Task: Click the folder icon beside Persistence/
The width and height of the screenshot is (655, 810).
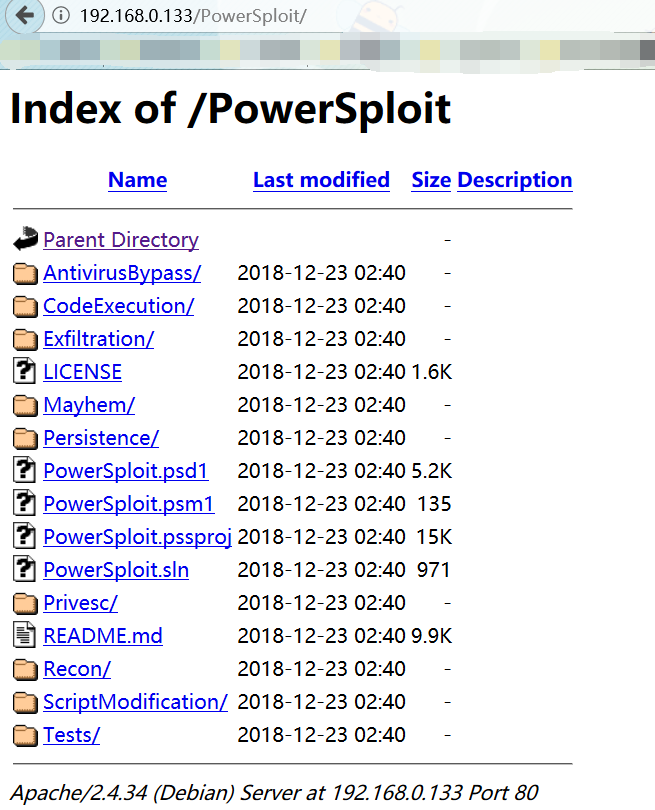Action: [25, 439]
